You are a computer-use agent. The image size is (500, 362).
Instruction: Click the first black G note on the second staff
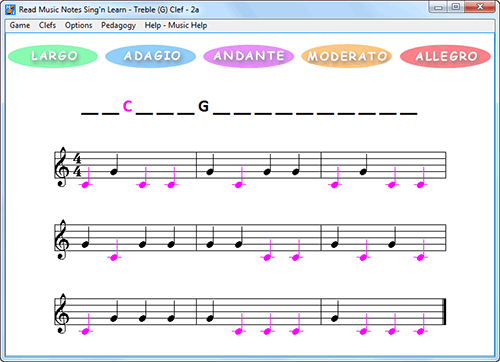pos(86,244)
